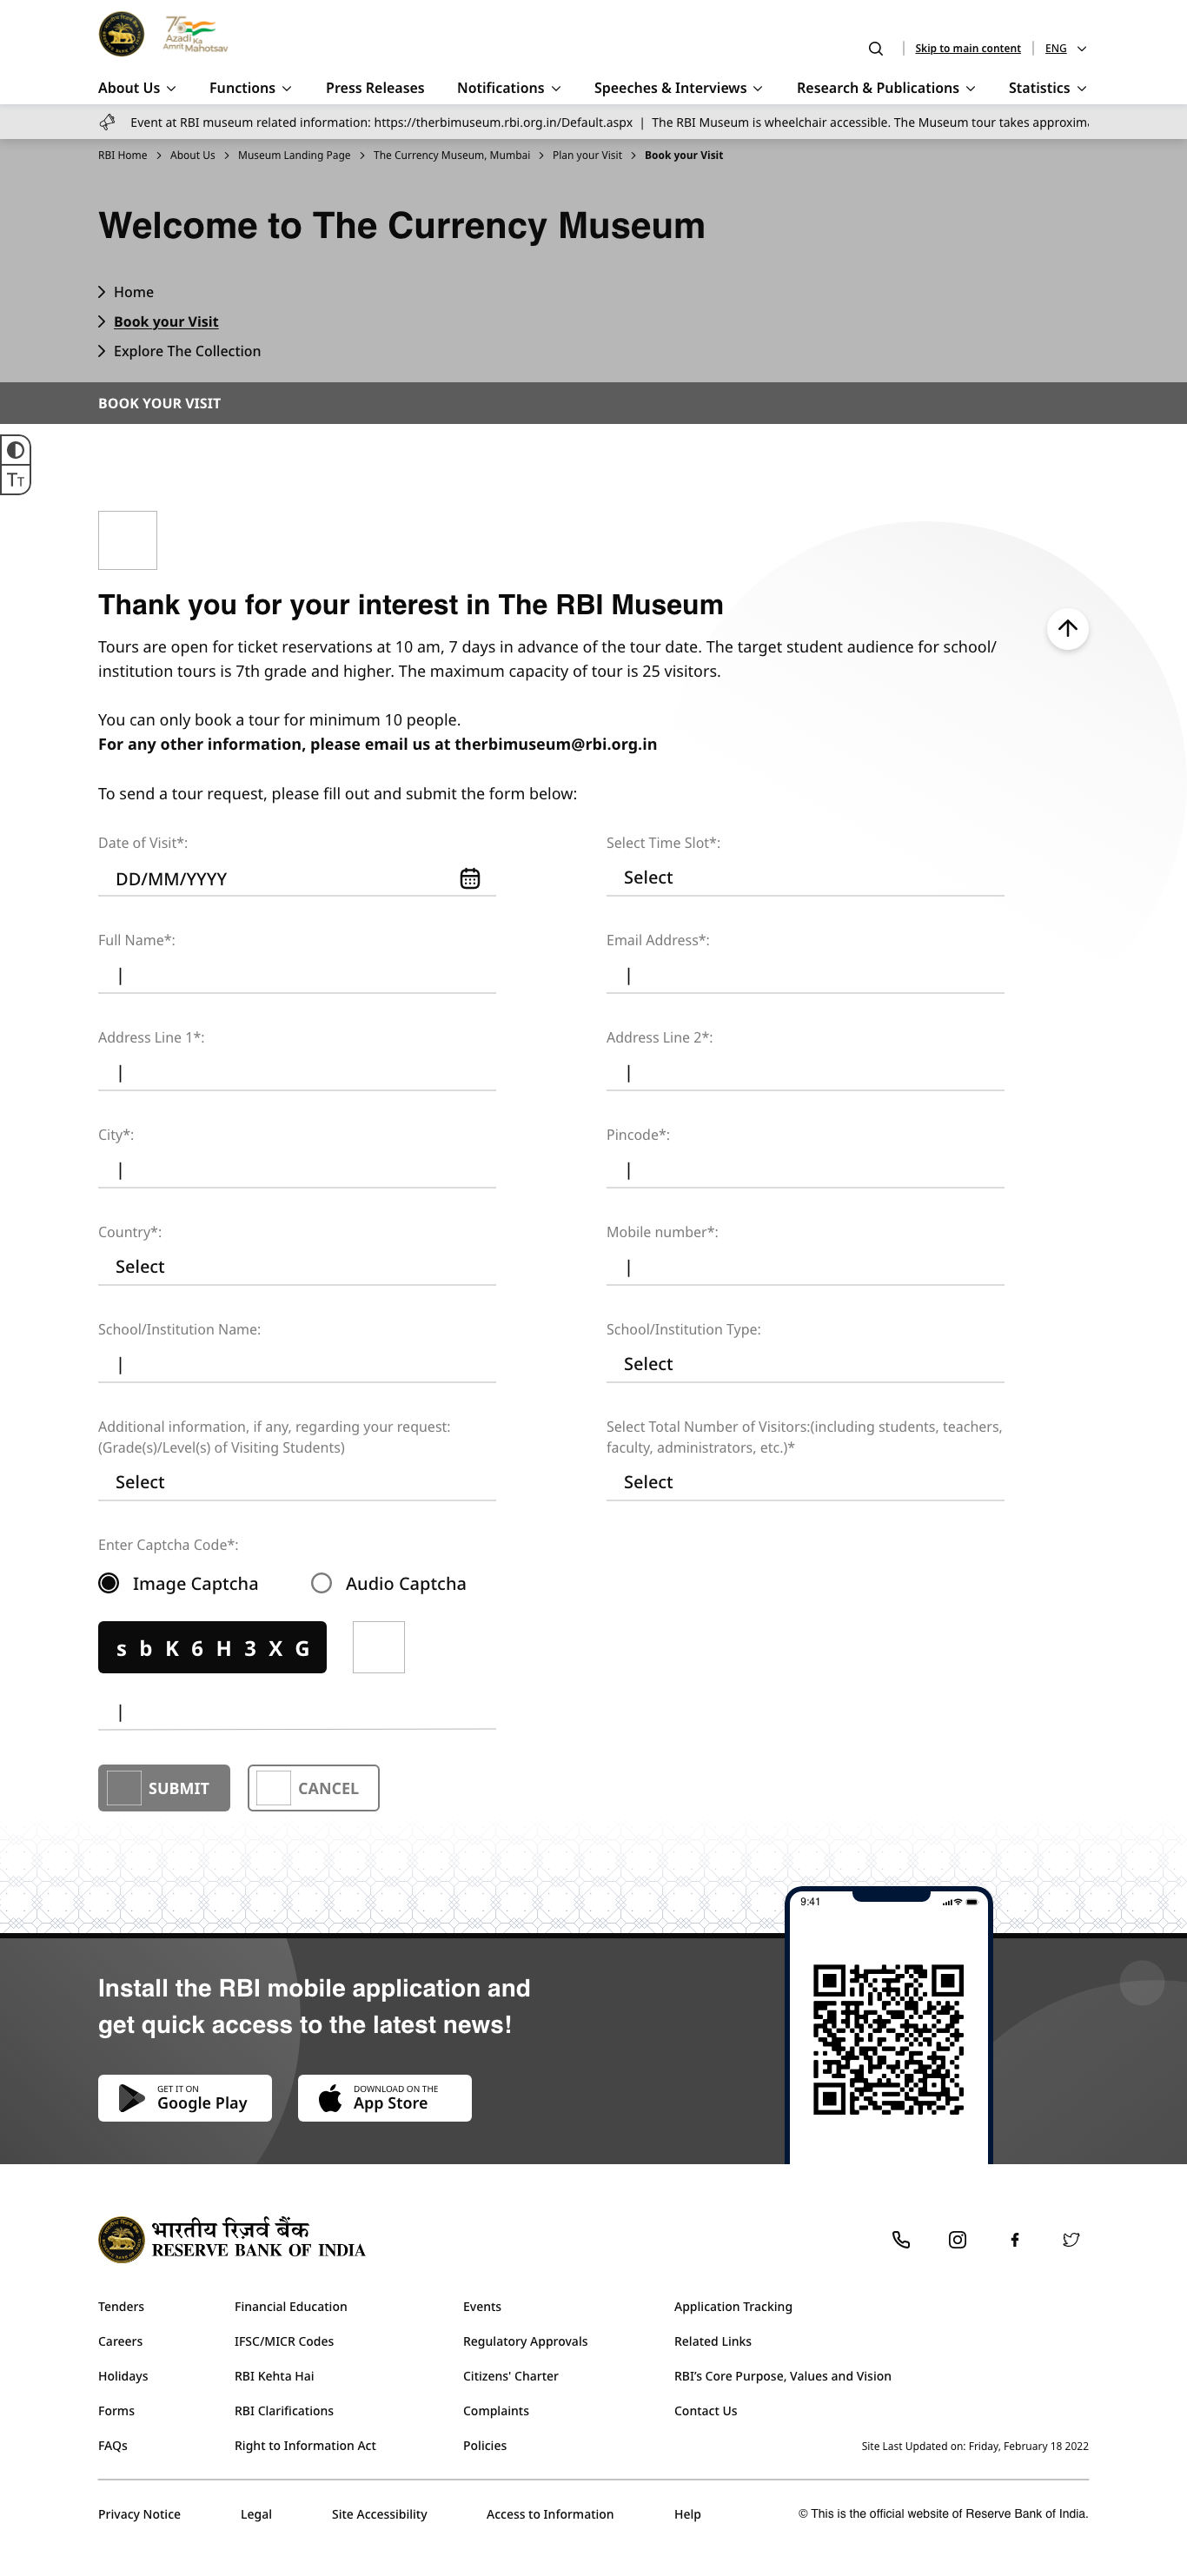Click the text size adjustment icon
The image size is (1187, 2576).
16,480
